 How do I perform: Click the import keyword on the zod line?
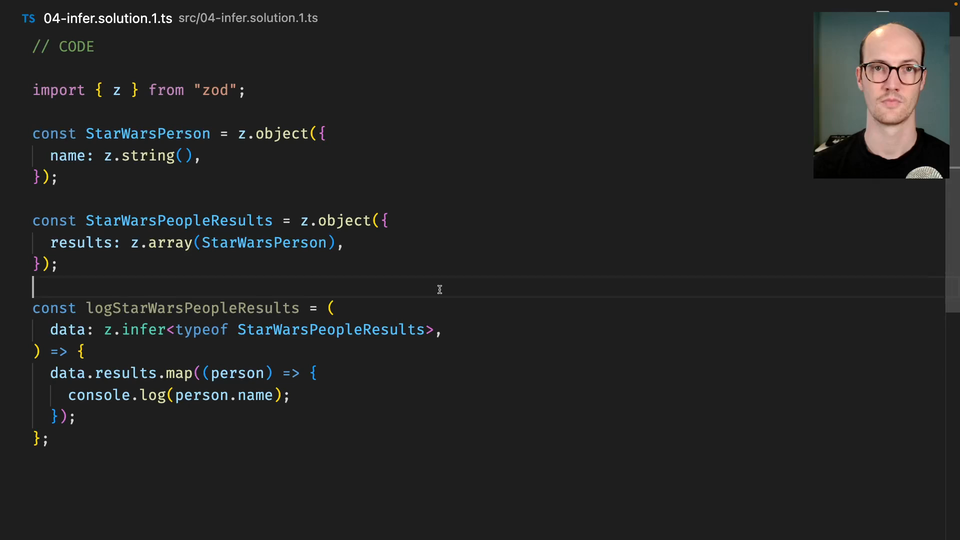tap(58, 90)
